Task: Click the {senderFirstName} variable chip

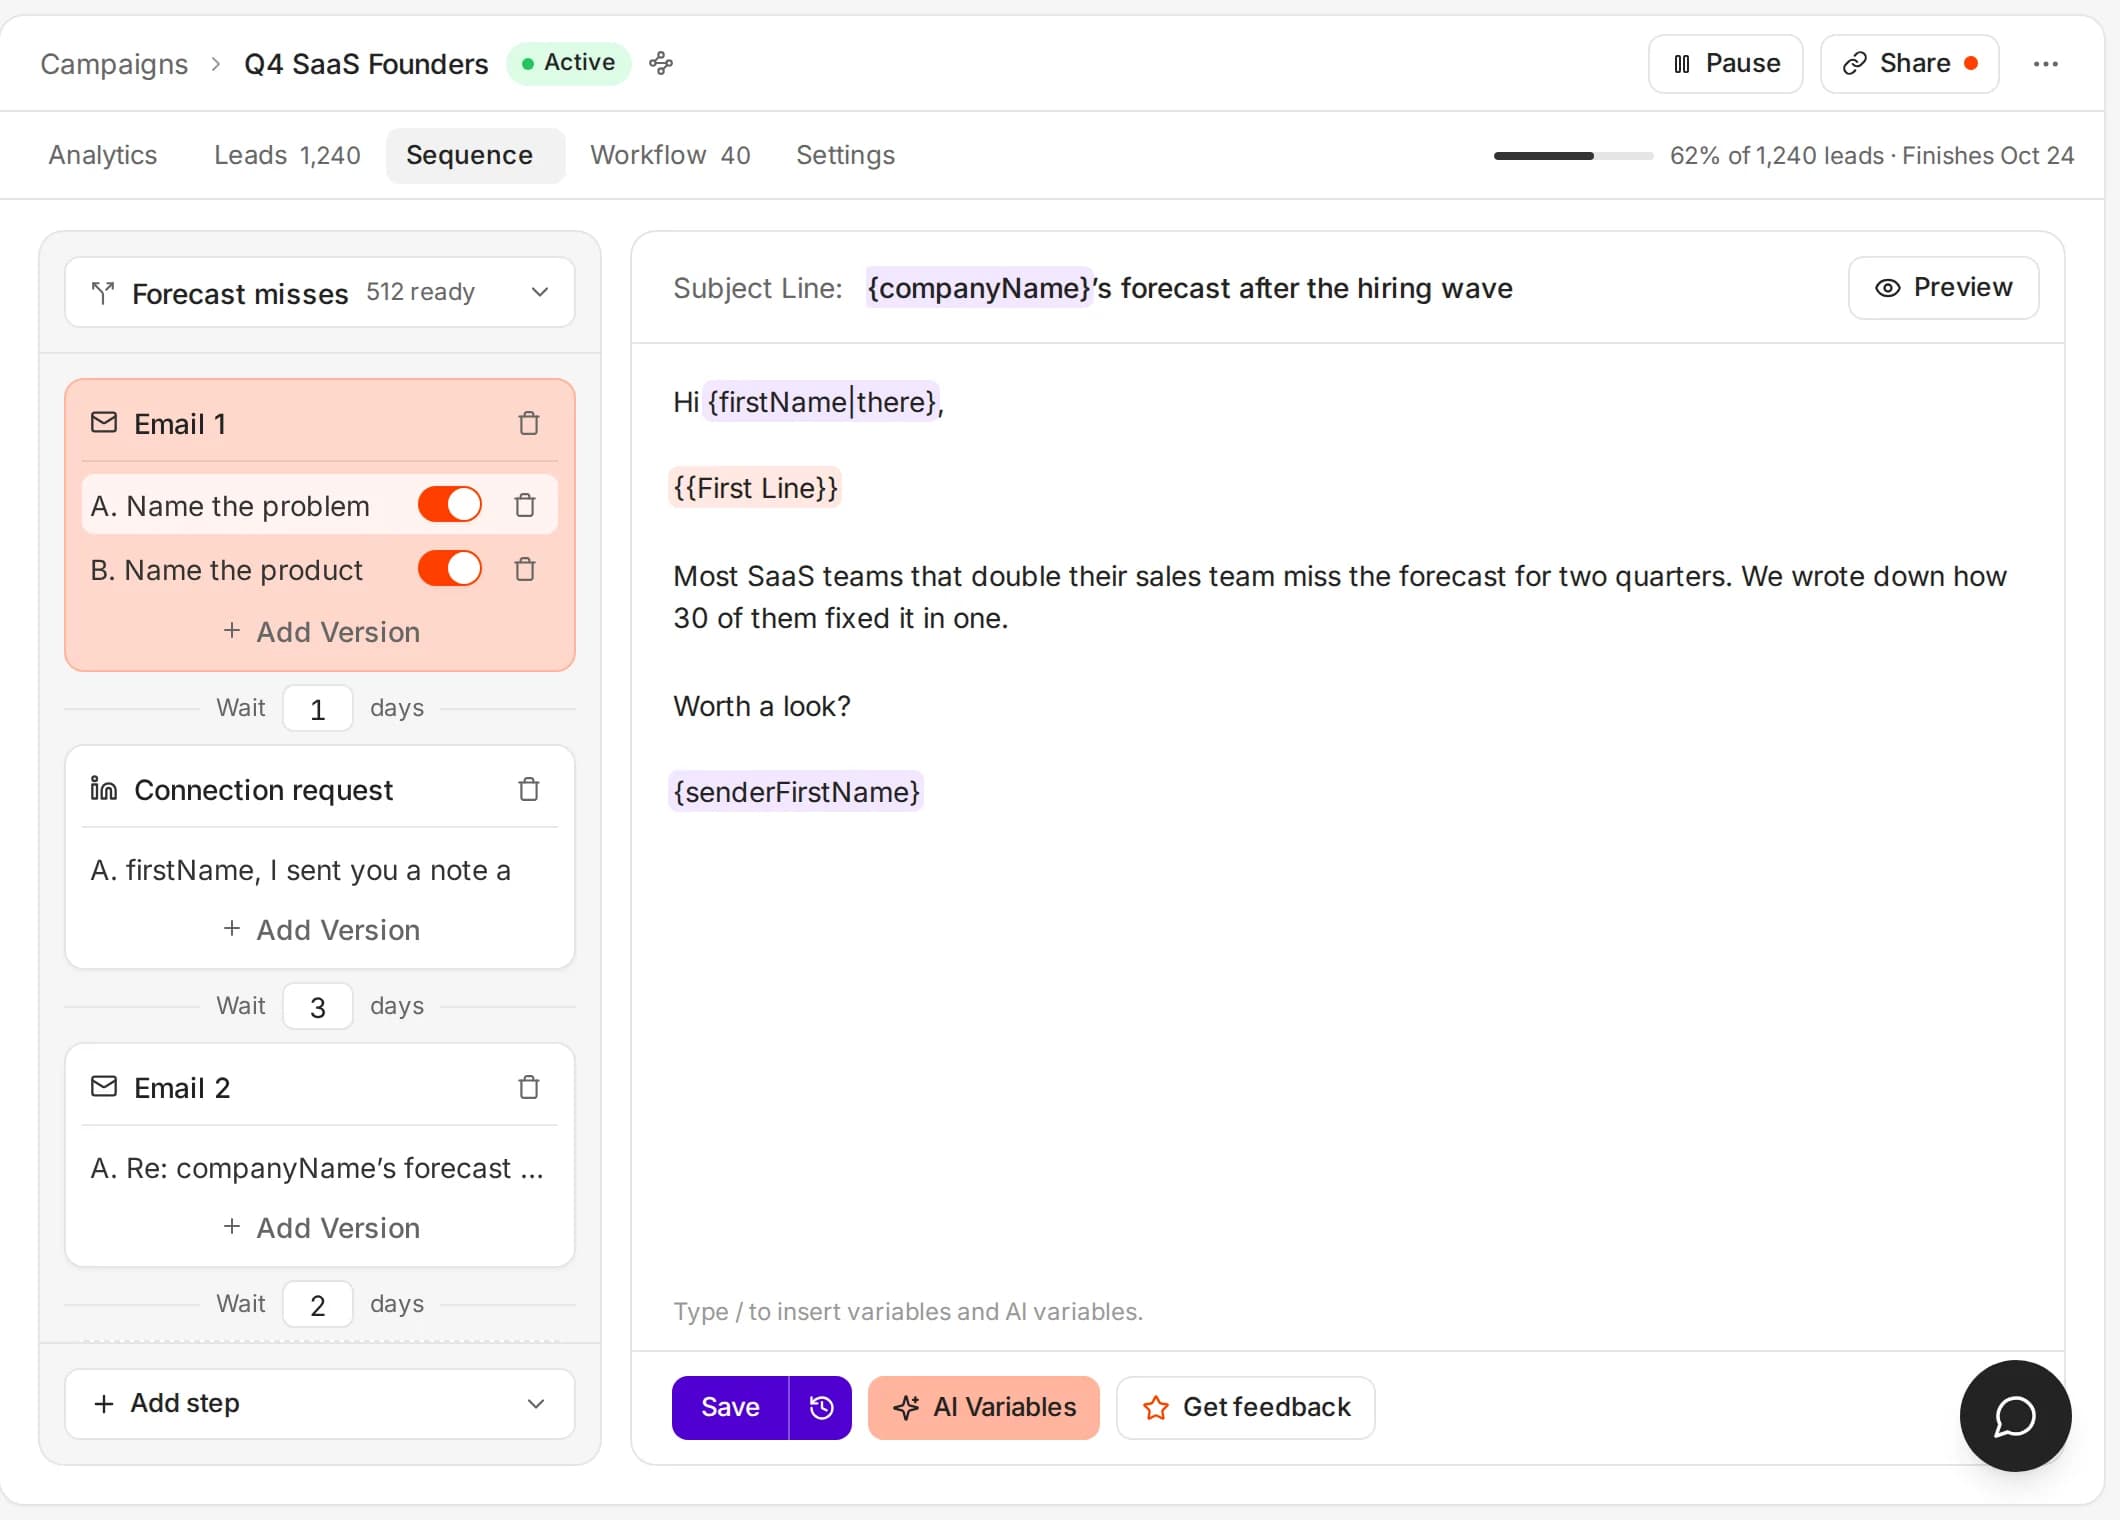Action: pos(796,792)
